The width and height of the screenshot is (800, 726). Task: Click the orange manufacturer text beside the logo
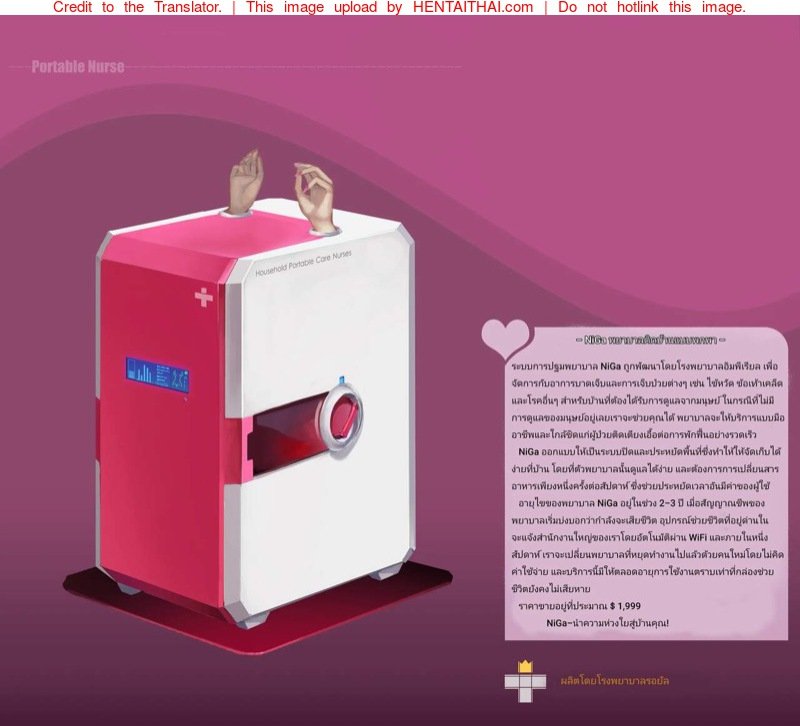pos(614,681)
